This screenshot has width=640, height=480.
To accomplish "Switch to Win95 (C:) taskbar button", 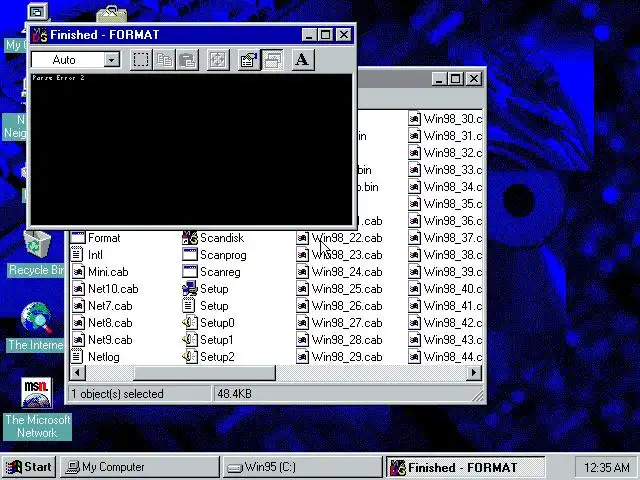I will (x=302, y=467).
